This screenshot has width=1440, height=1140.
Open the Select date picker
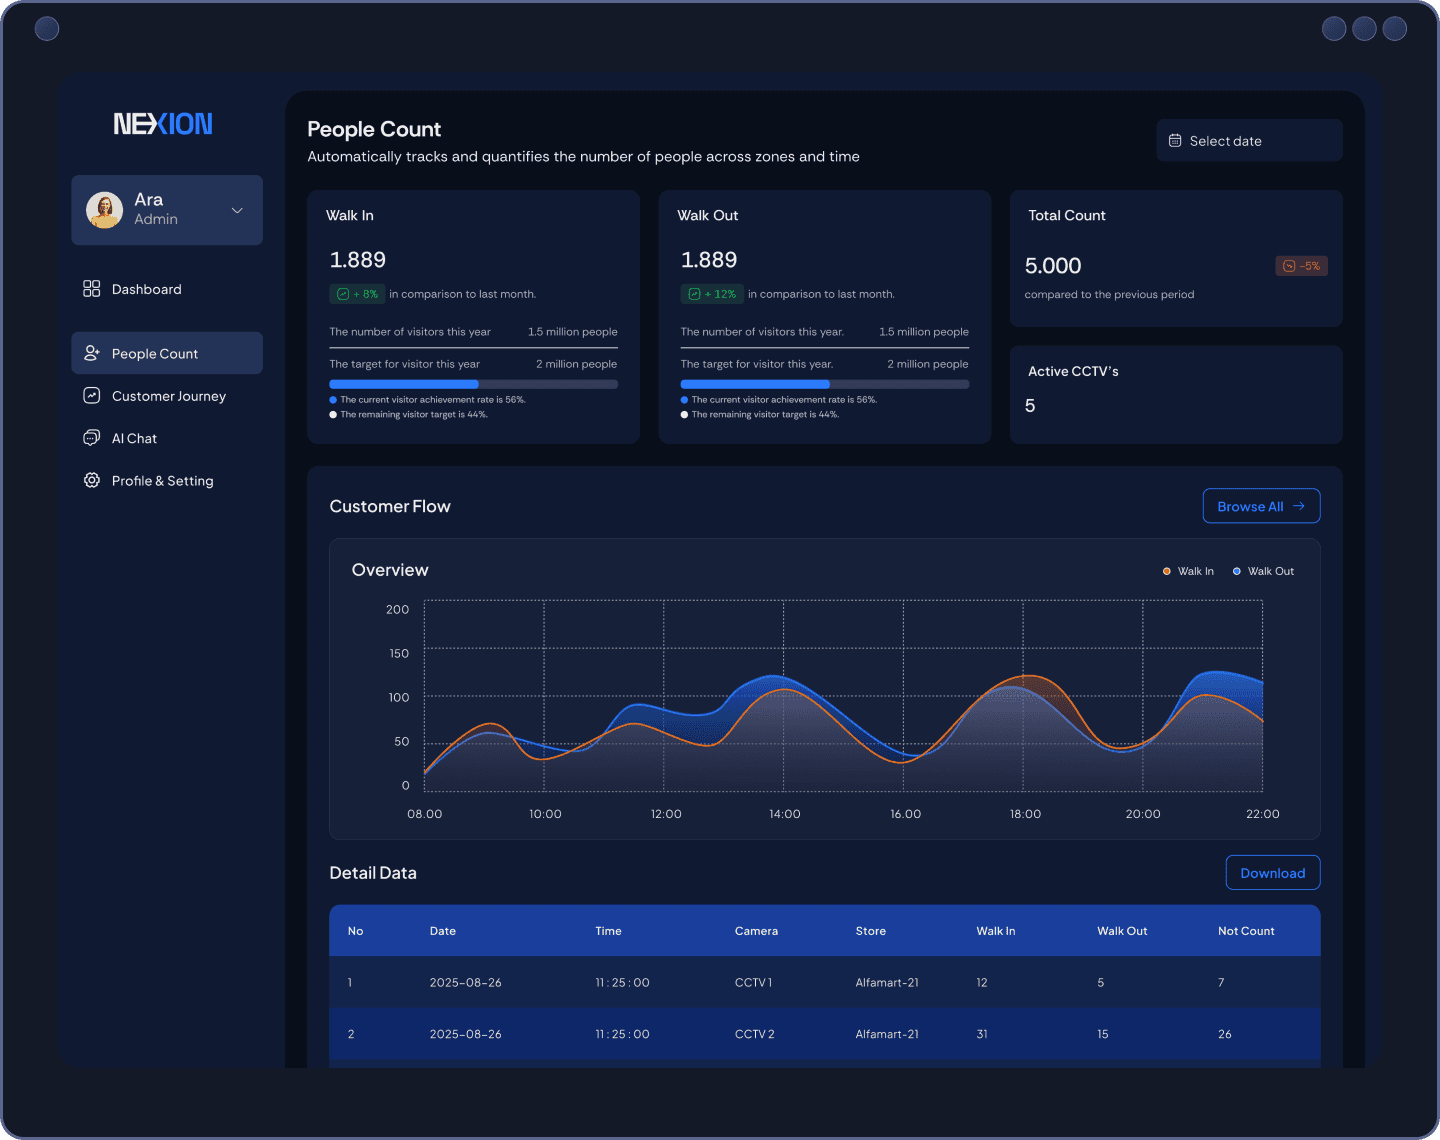1249,140
